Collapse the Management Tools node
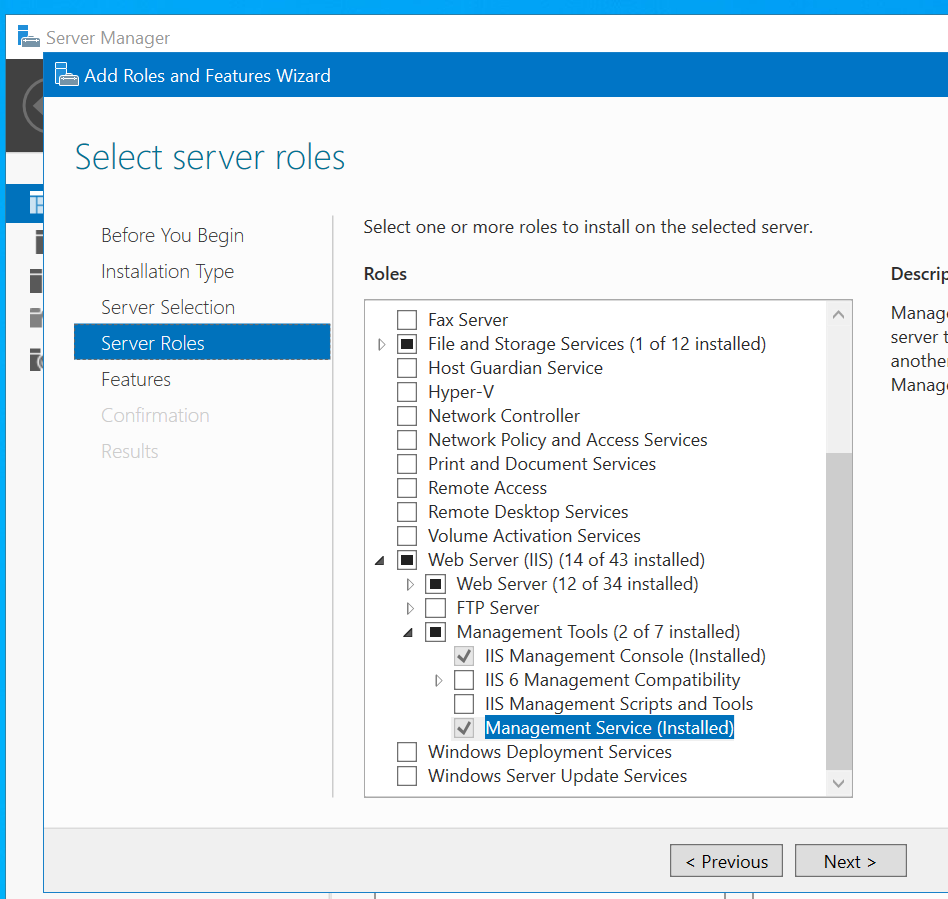The width and height of the screenshot is (948, 899). coord(409,633)
